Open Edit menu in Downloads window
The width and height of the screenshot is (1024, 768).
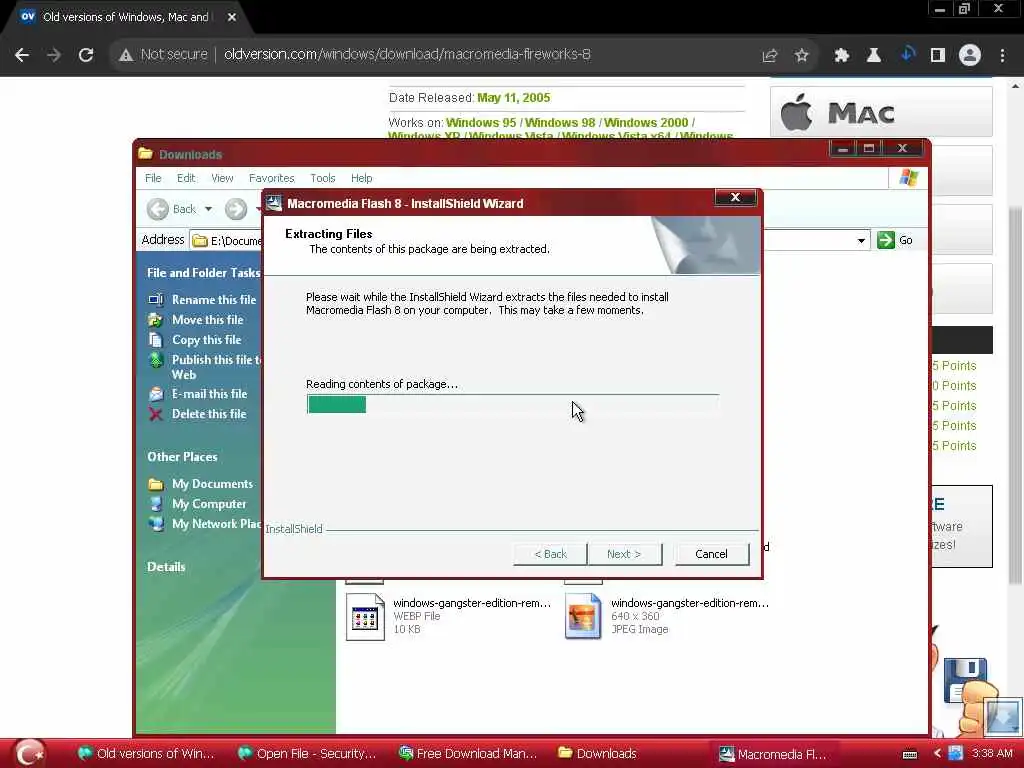pyautogui.click(x=186, y=178)
